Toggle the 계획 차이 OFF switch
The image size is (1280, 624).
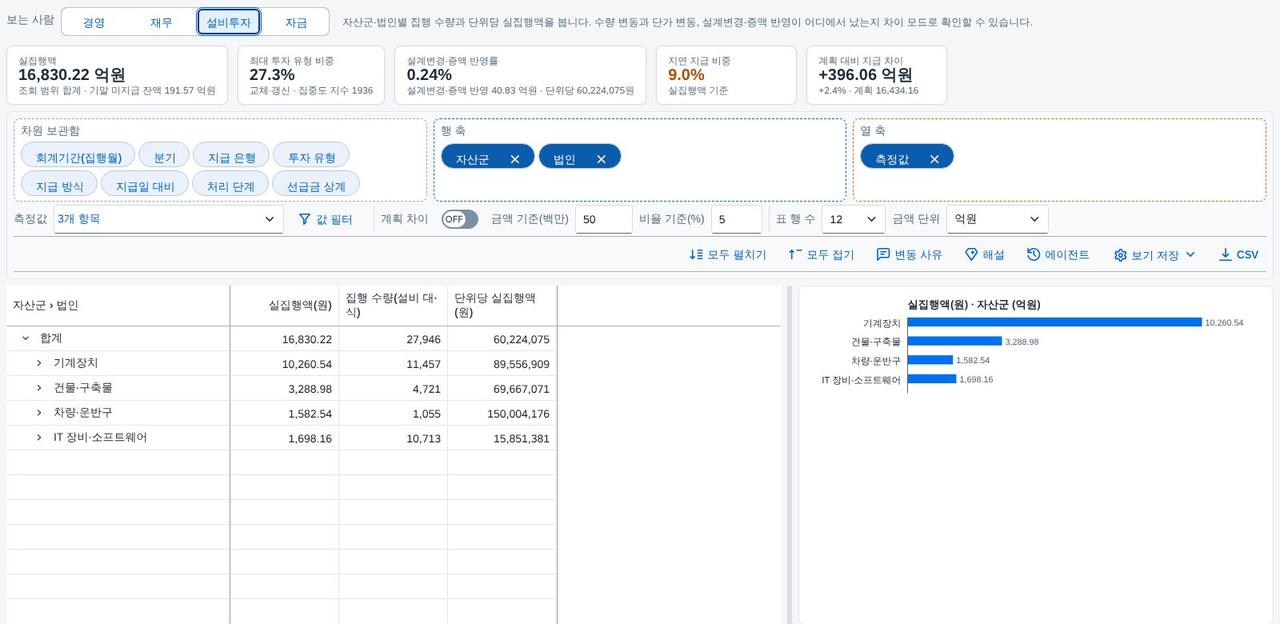460,219
